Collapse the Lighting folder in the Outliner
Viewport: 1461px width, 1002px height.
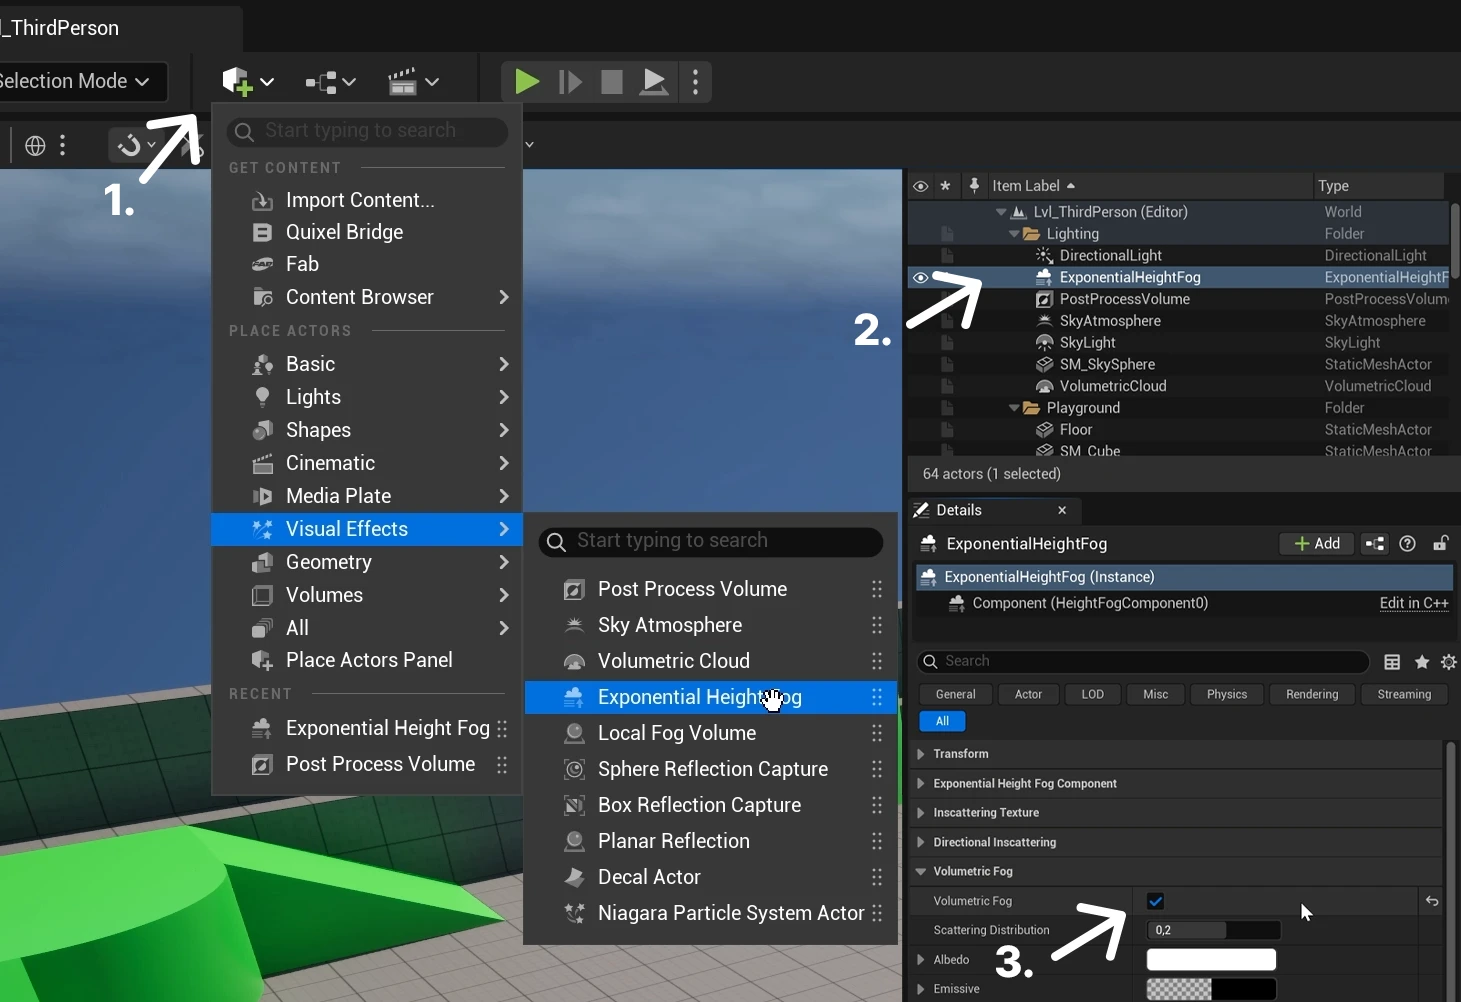pyautogui.click(x=1014, y=234)
